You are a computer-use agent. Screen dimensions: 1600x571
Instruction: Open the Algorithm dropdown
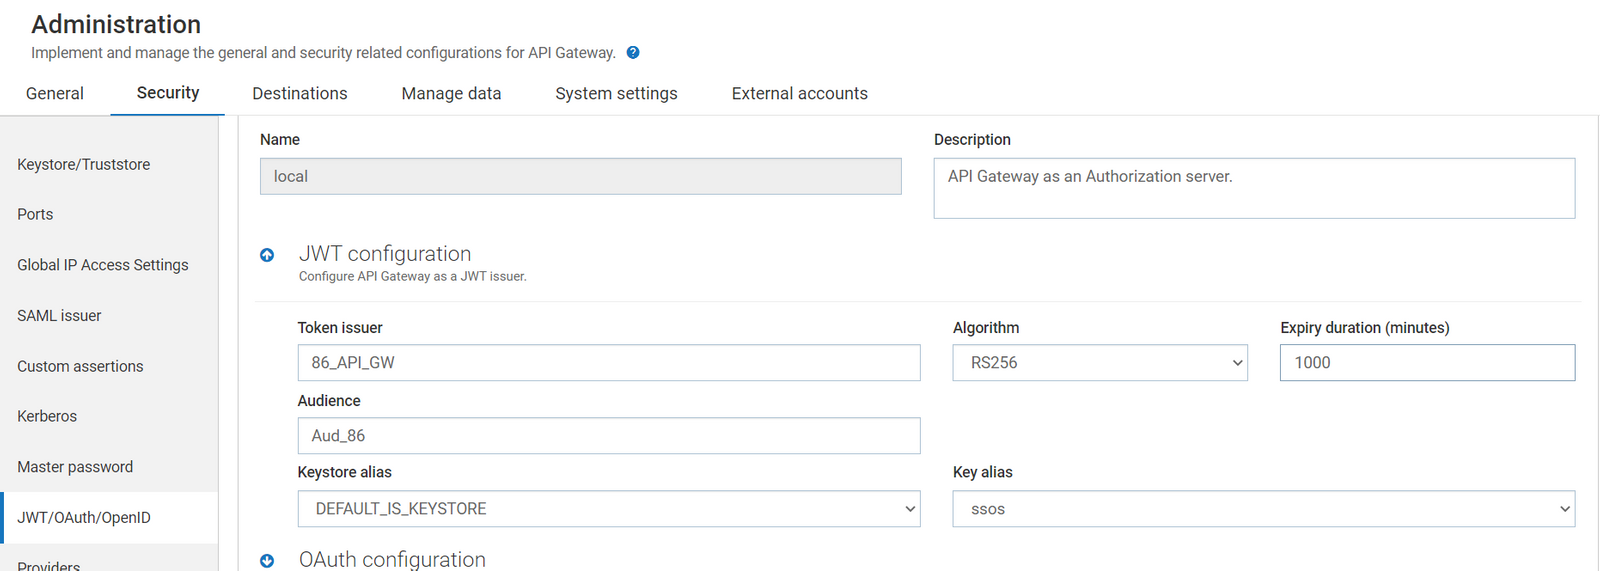point(1099,363)
